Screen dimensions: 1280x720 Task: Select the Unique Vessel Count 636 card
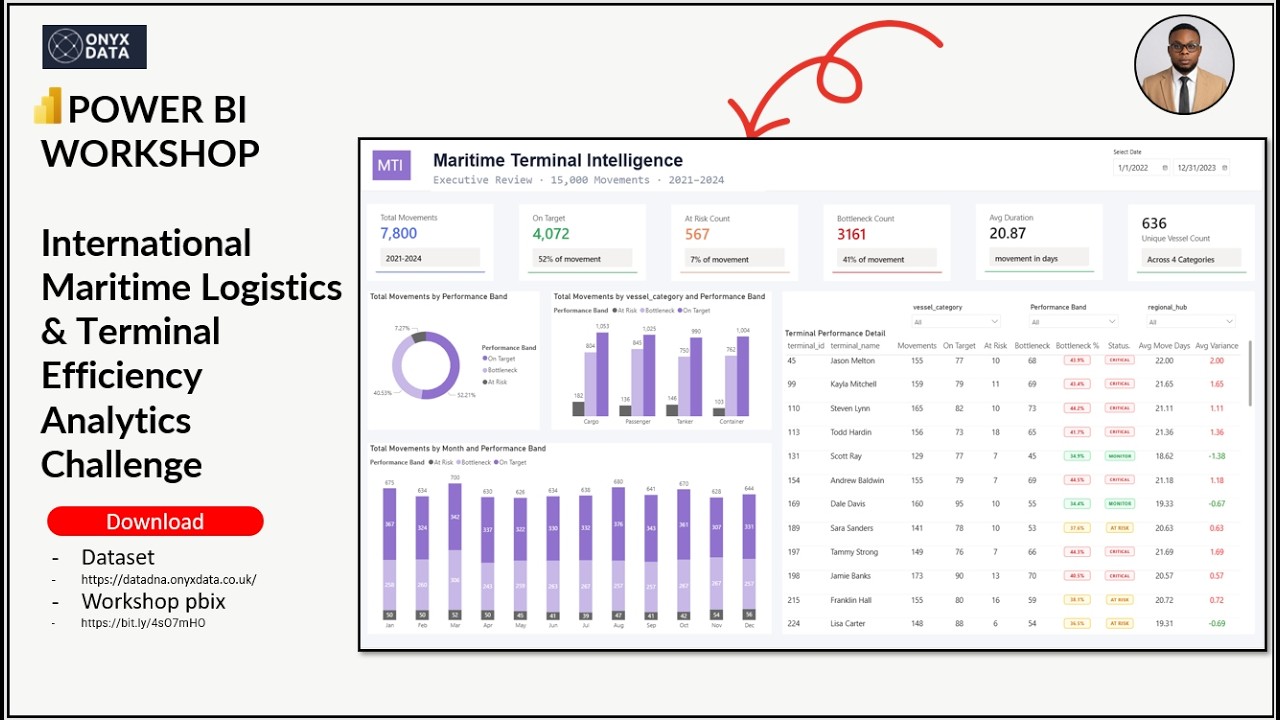[1191, 240]
